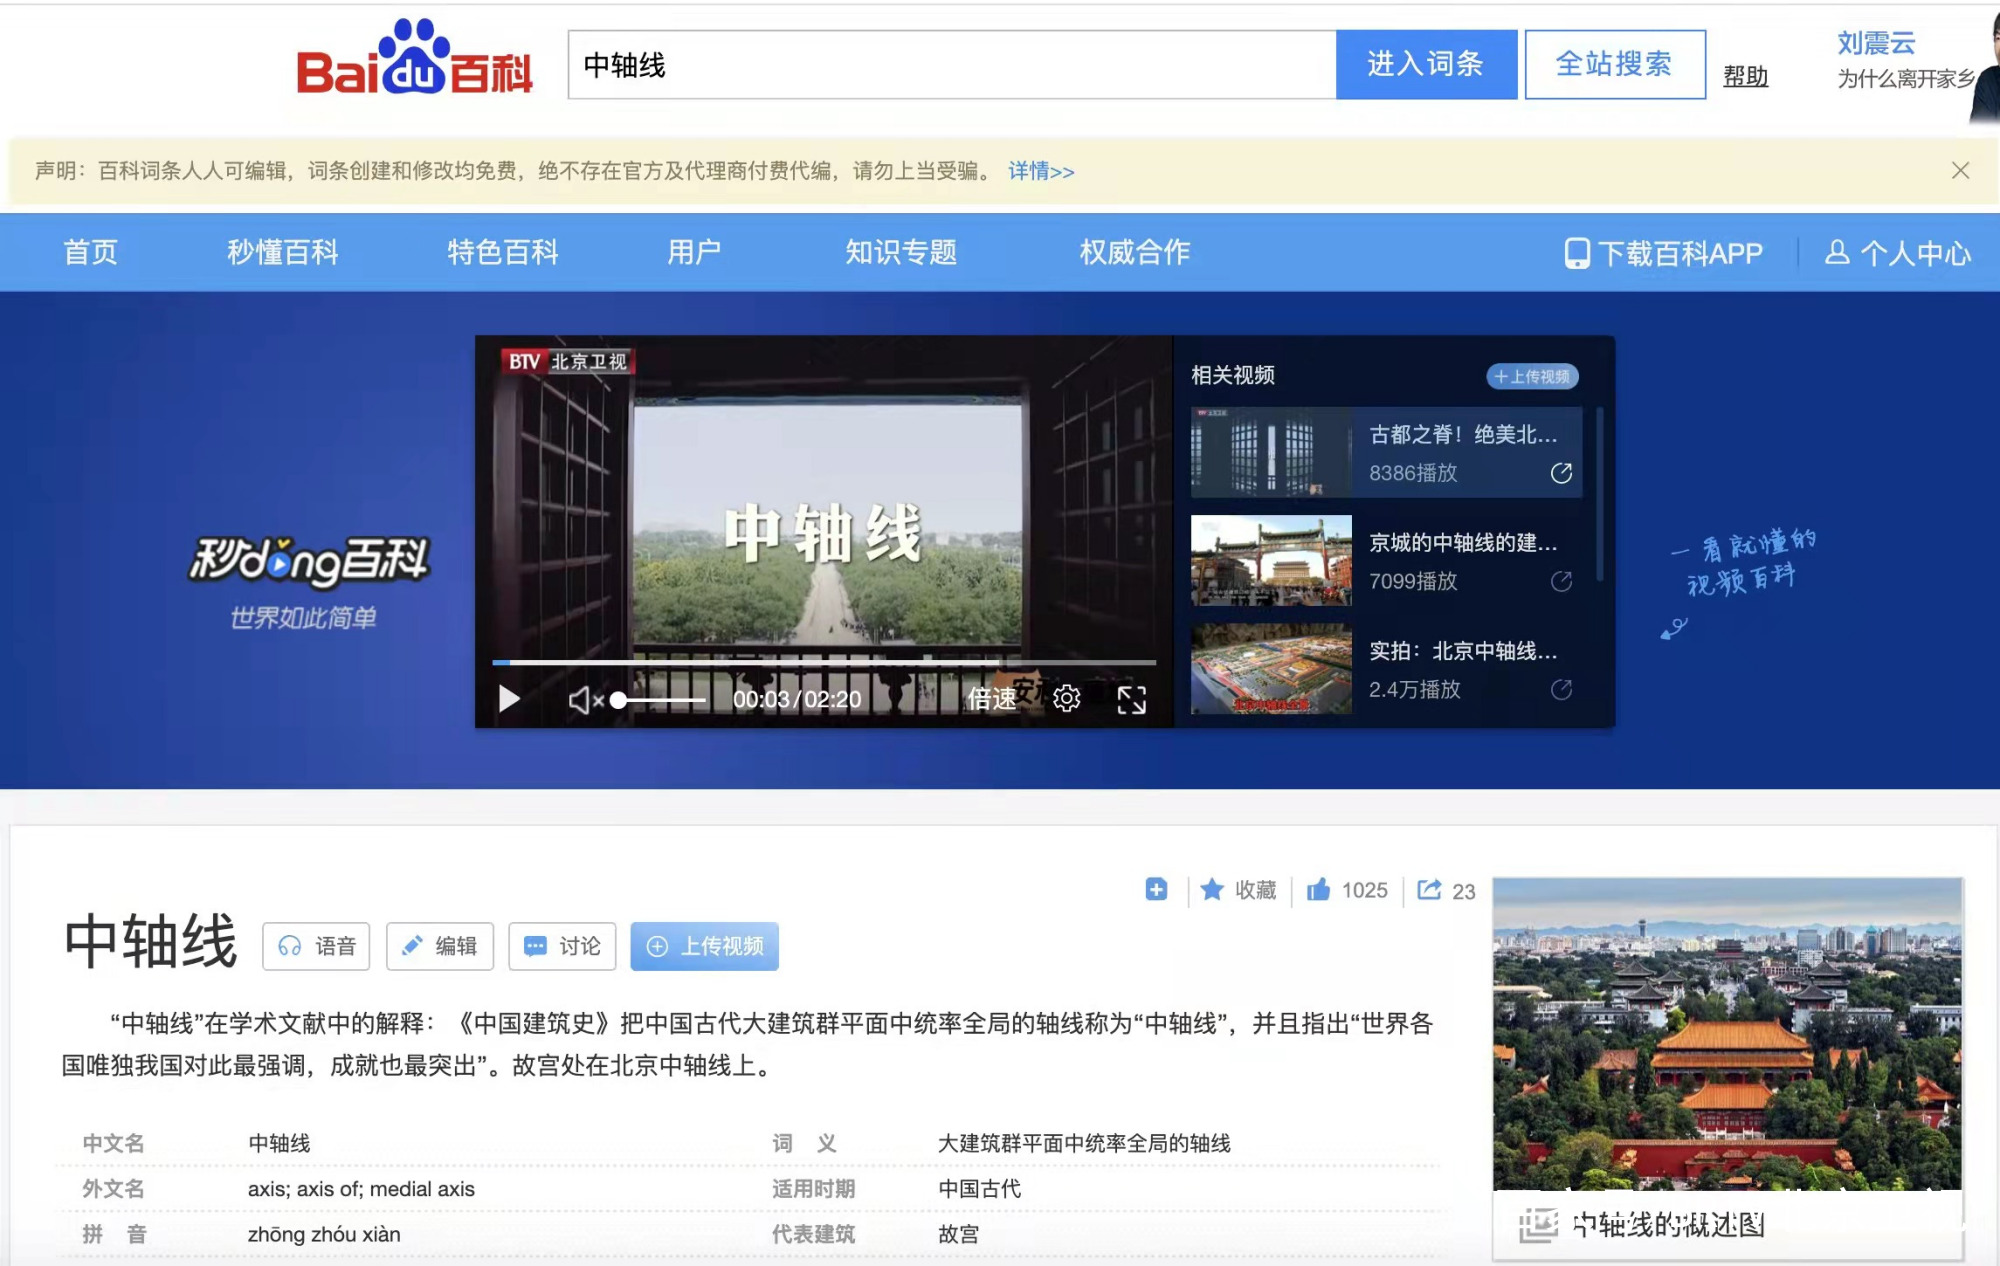Edit the entry with 编辑 button
This screenshot has width=2000, height=1266.
coord(440,946)
